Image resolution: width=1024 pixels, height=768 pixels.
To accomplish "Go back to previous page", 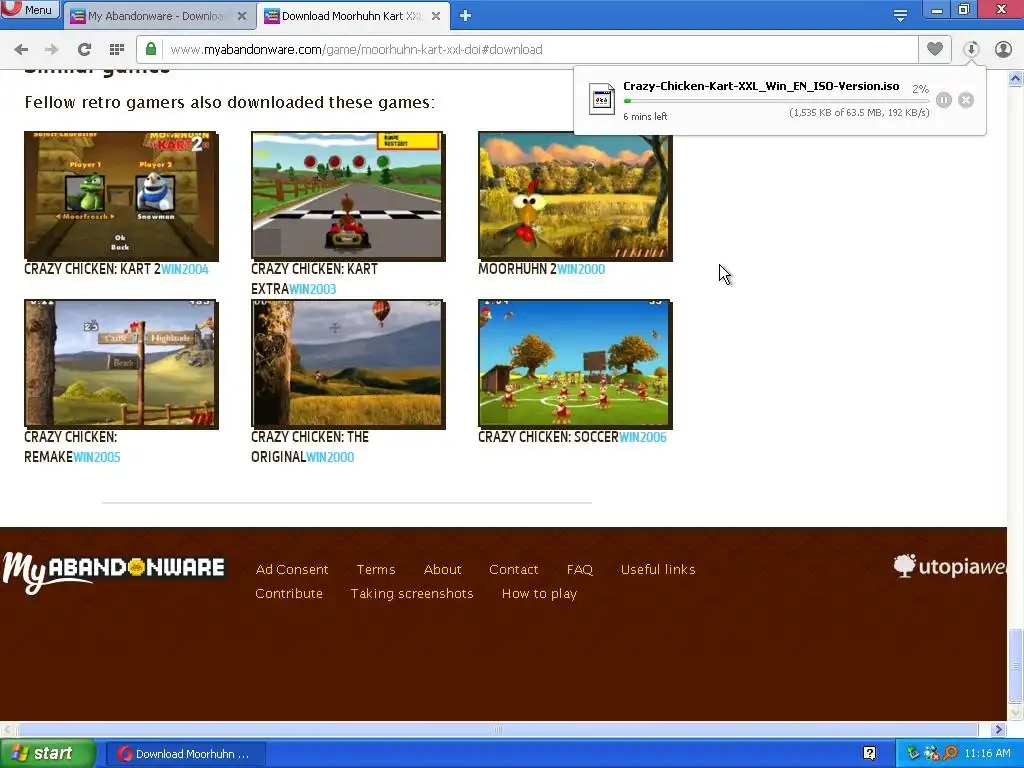I will 22,50.
